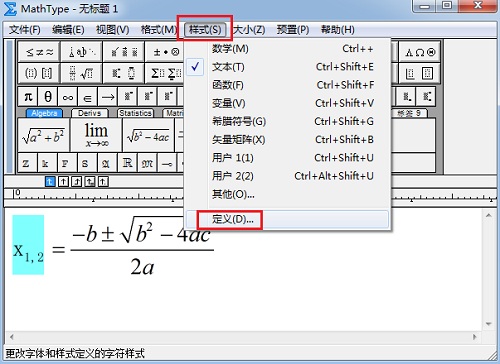500x364 pixels.
Task: Insert the √(b²−4ac) expression
Action: [x=148, y=135]
